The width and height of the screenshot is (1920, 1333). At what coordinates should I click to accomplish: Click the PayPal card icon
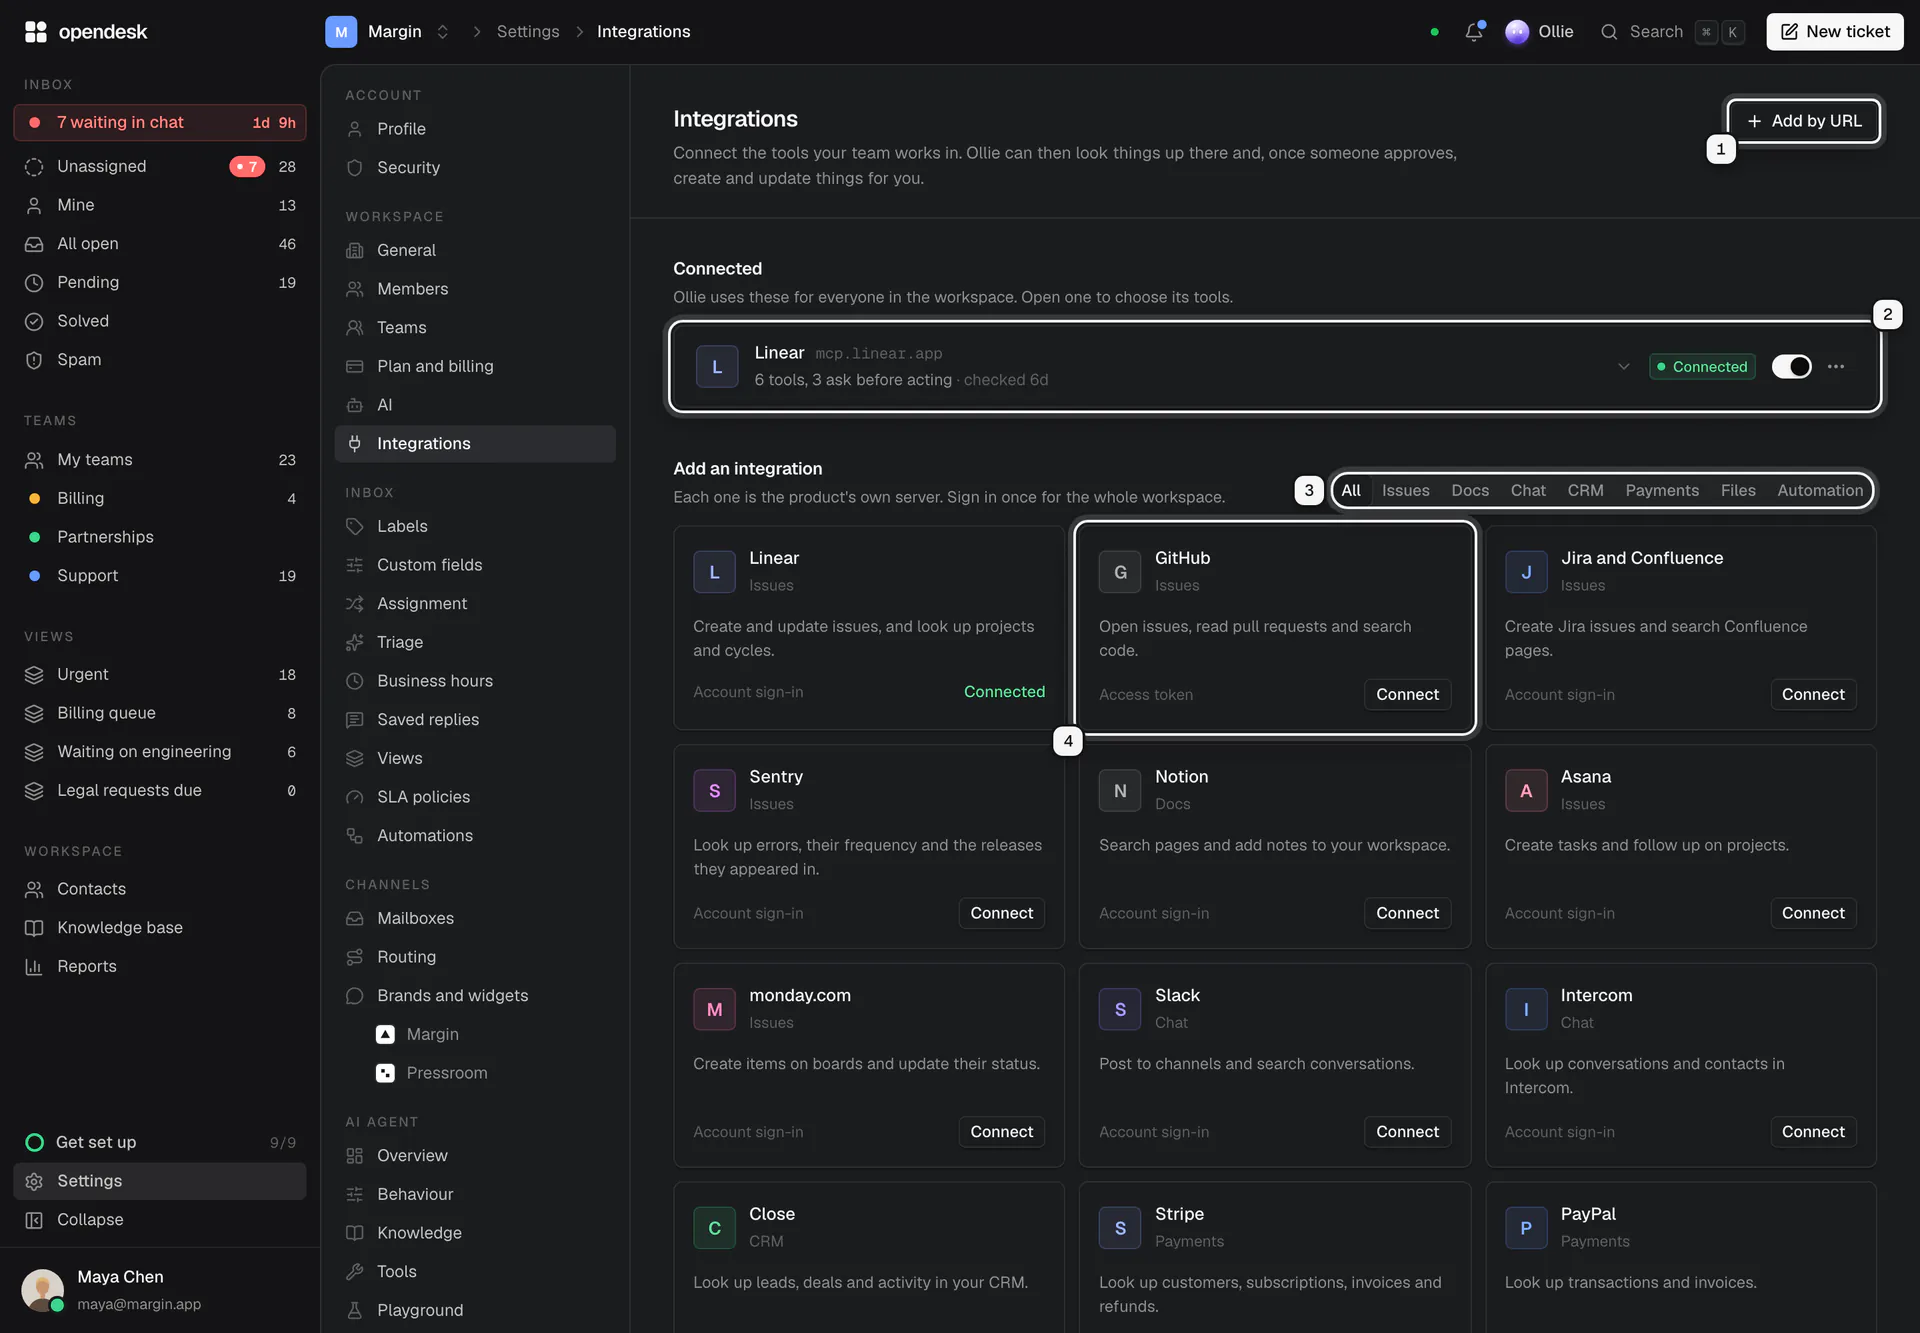click(1526, 1228)
